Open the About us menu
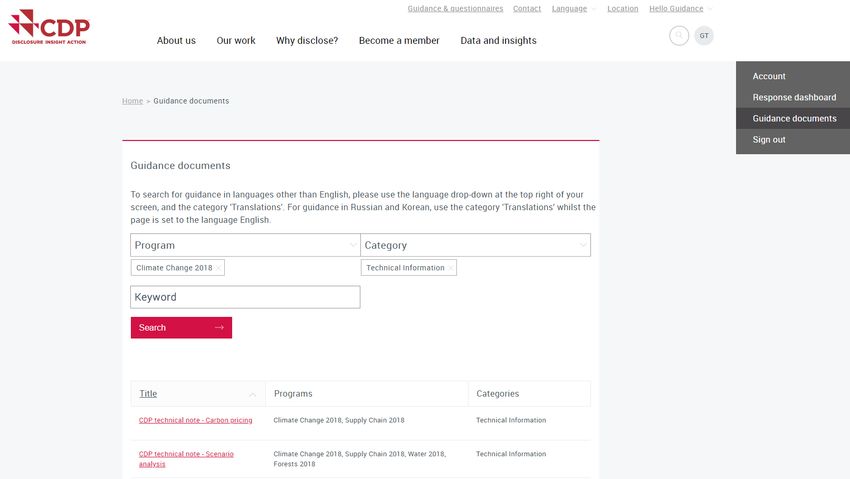 click(x=176, y=41)
